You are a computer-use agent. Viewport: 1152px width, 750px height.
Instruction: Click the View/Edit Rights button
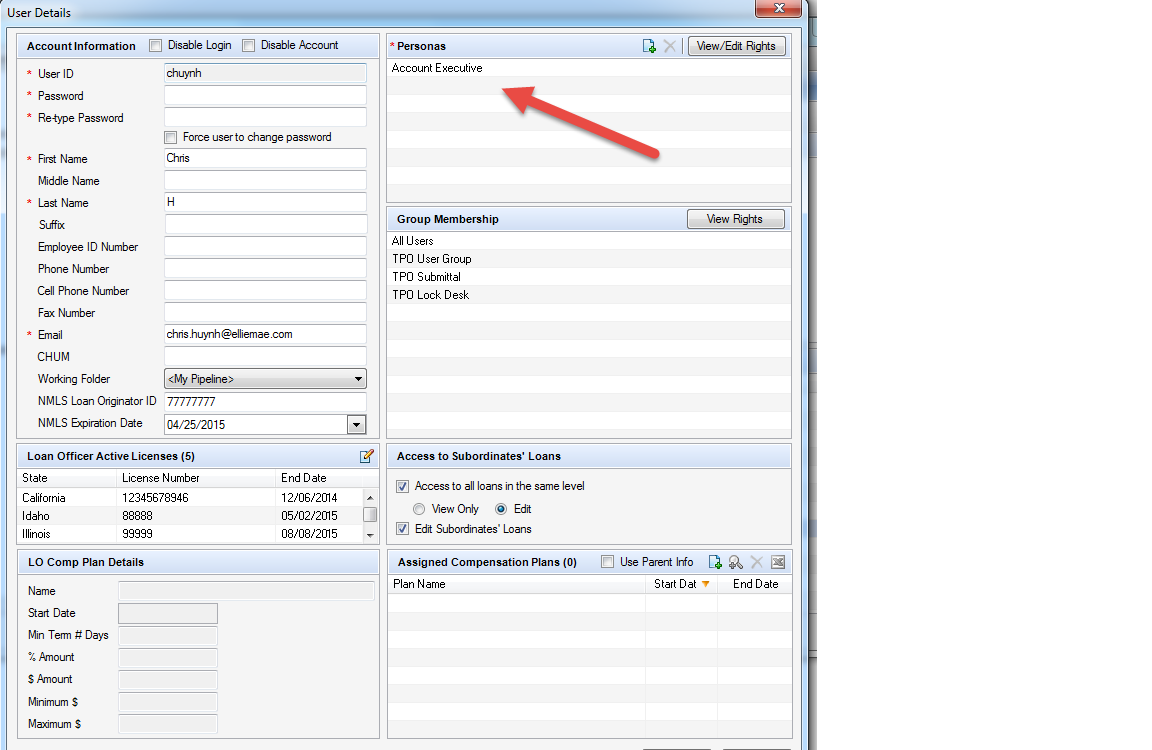[x=736, y=46]
